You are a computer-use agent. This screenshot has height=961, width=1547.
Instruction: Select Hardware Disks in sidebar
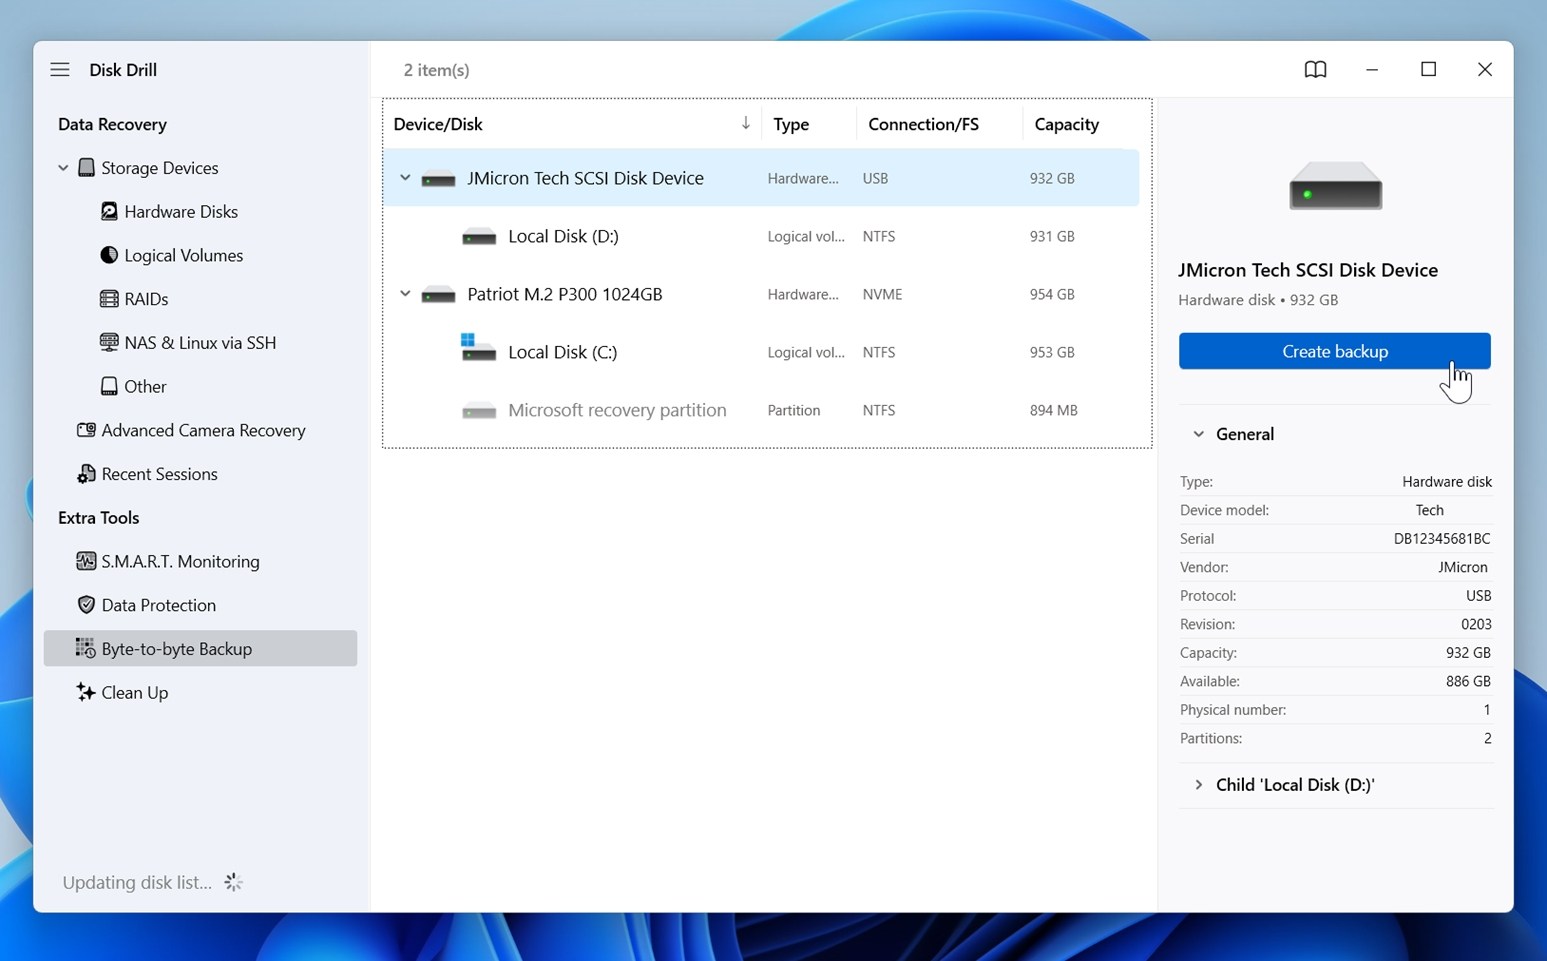tap(180, 212)
